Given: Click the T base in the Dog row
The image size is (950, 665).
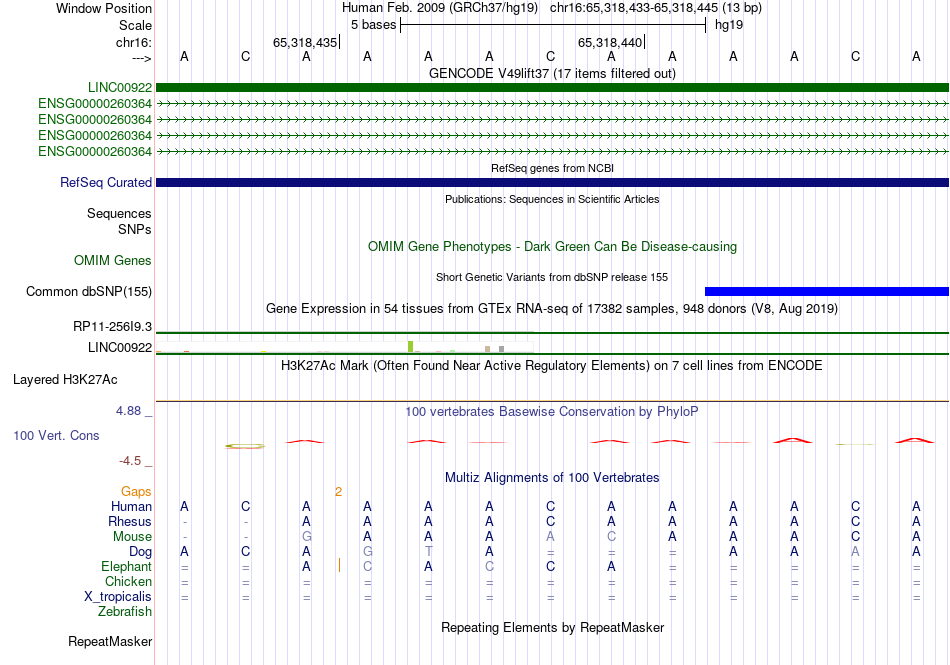Looking at the screenshot, I should pos(428,552).
